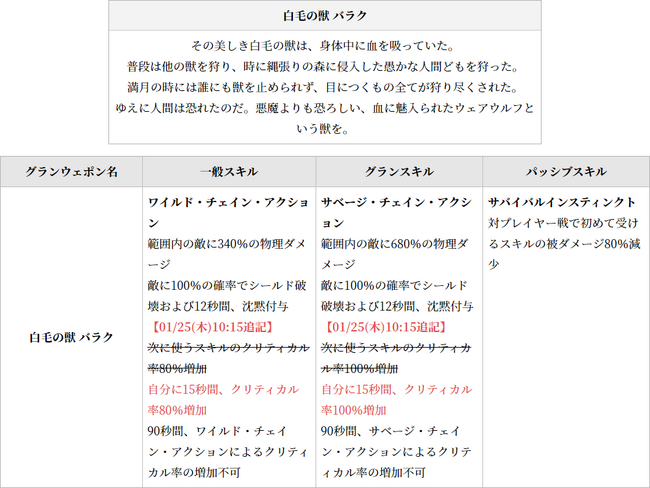
Task: Click the line starting '満月の時には誰にも'
Action: [324, 87]
